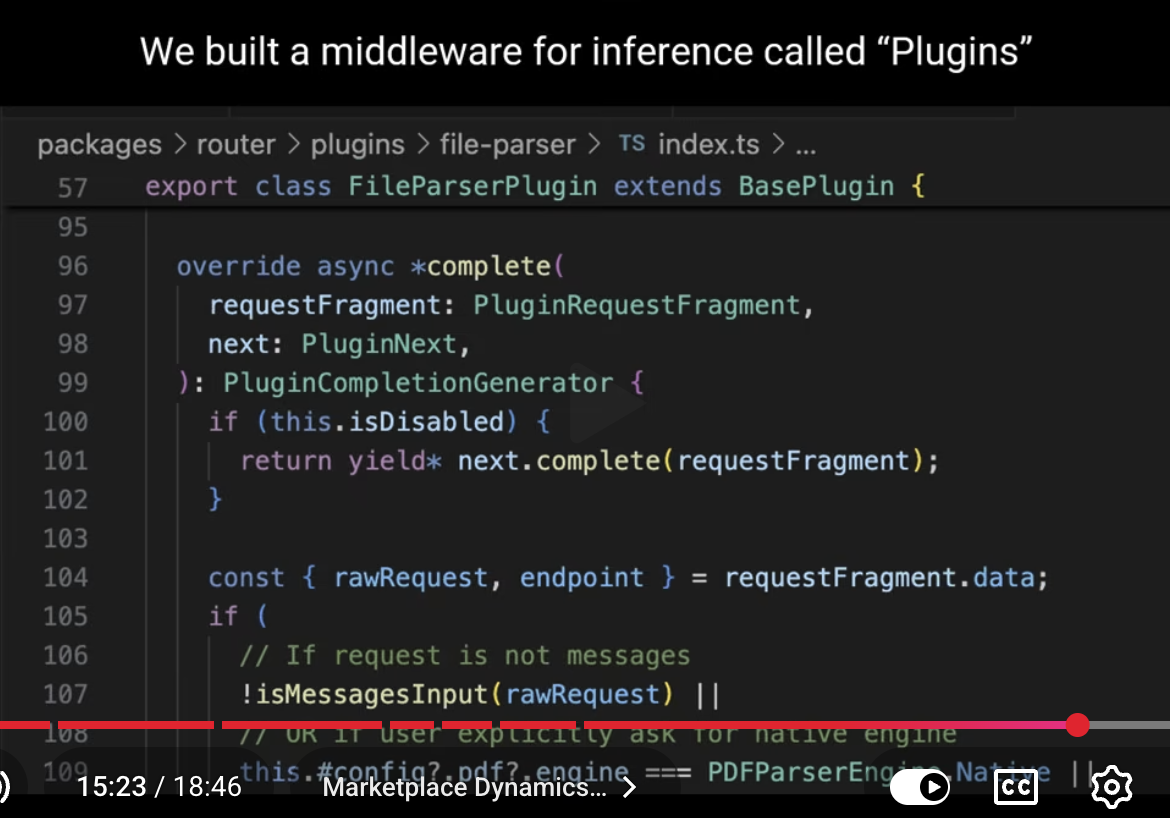Click requestFragment.data on line 104

[x=880, y=577]
